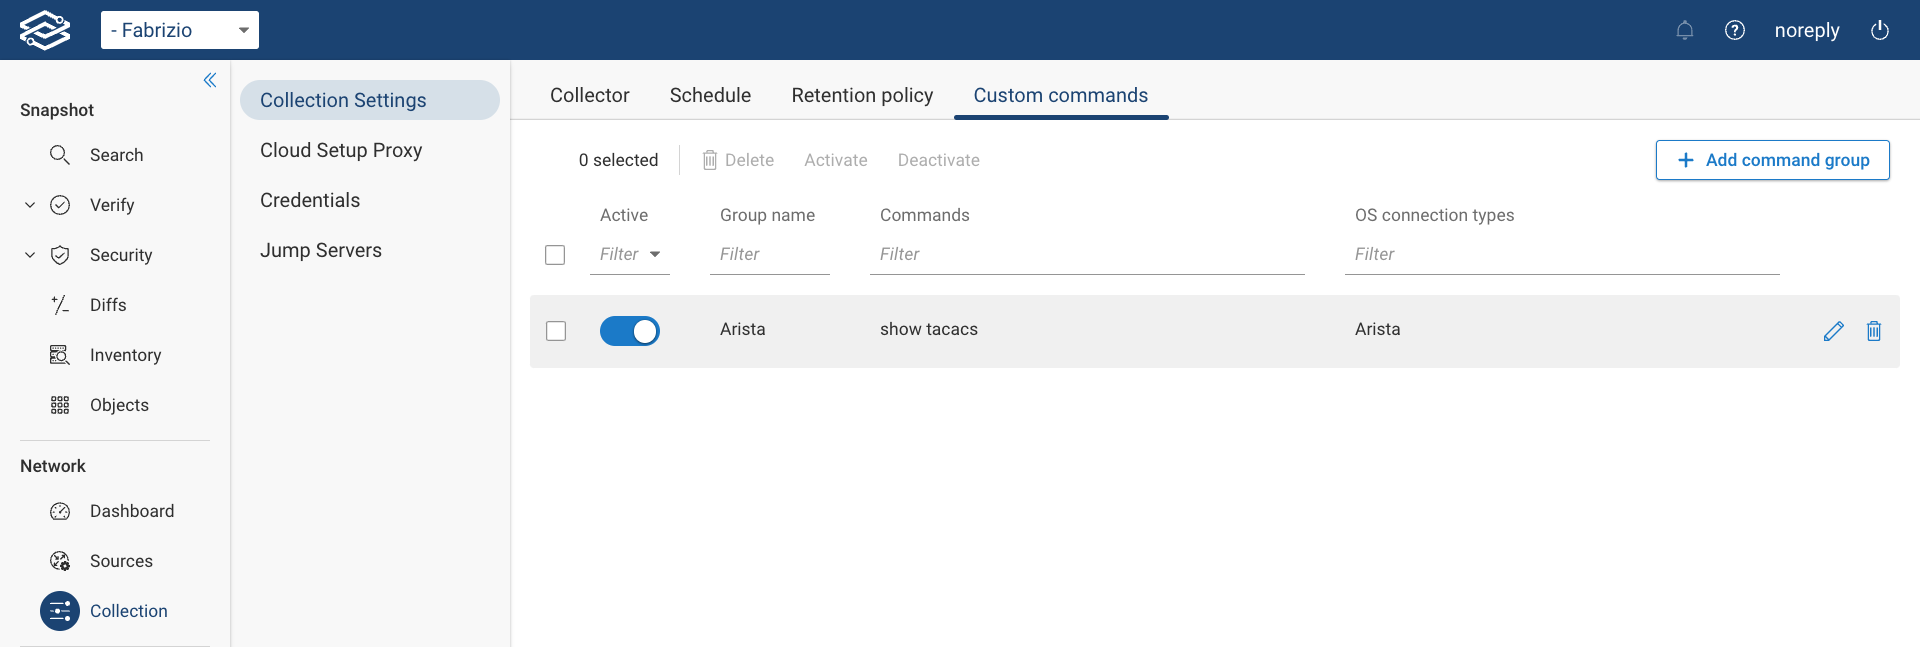The height and width of the screenshot is (647, 1920).
Task: Click the Inventory icon
Action: (x=60, y=355)
